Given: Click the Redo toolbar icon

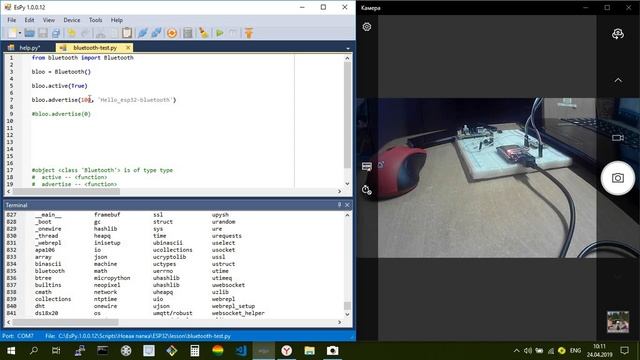Looking at the screenshot, I should [x=85, y=33].
